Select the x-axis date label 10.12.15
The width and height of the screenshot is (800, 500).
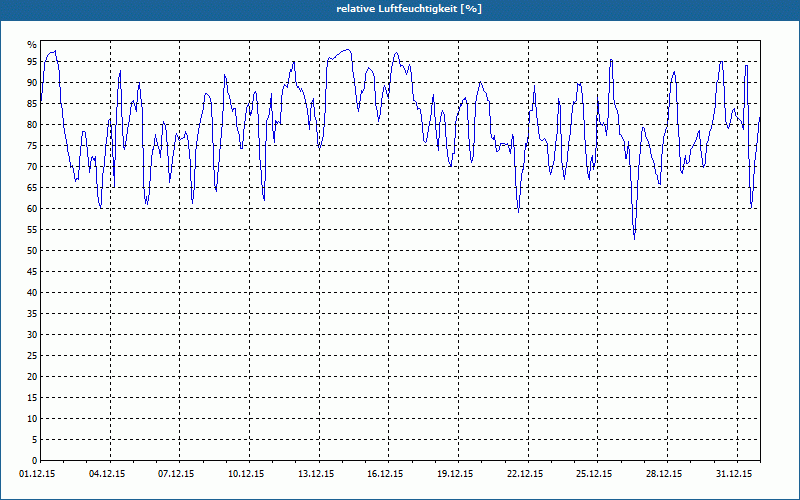click(x=246, y=474)
